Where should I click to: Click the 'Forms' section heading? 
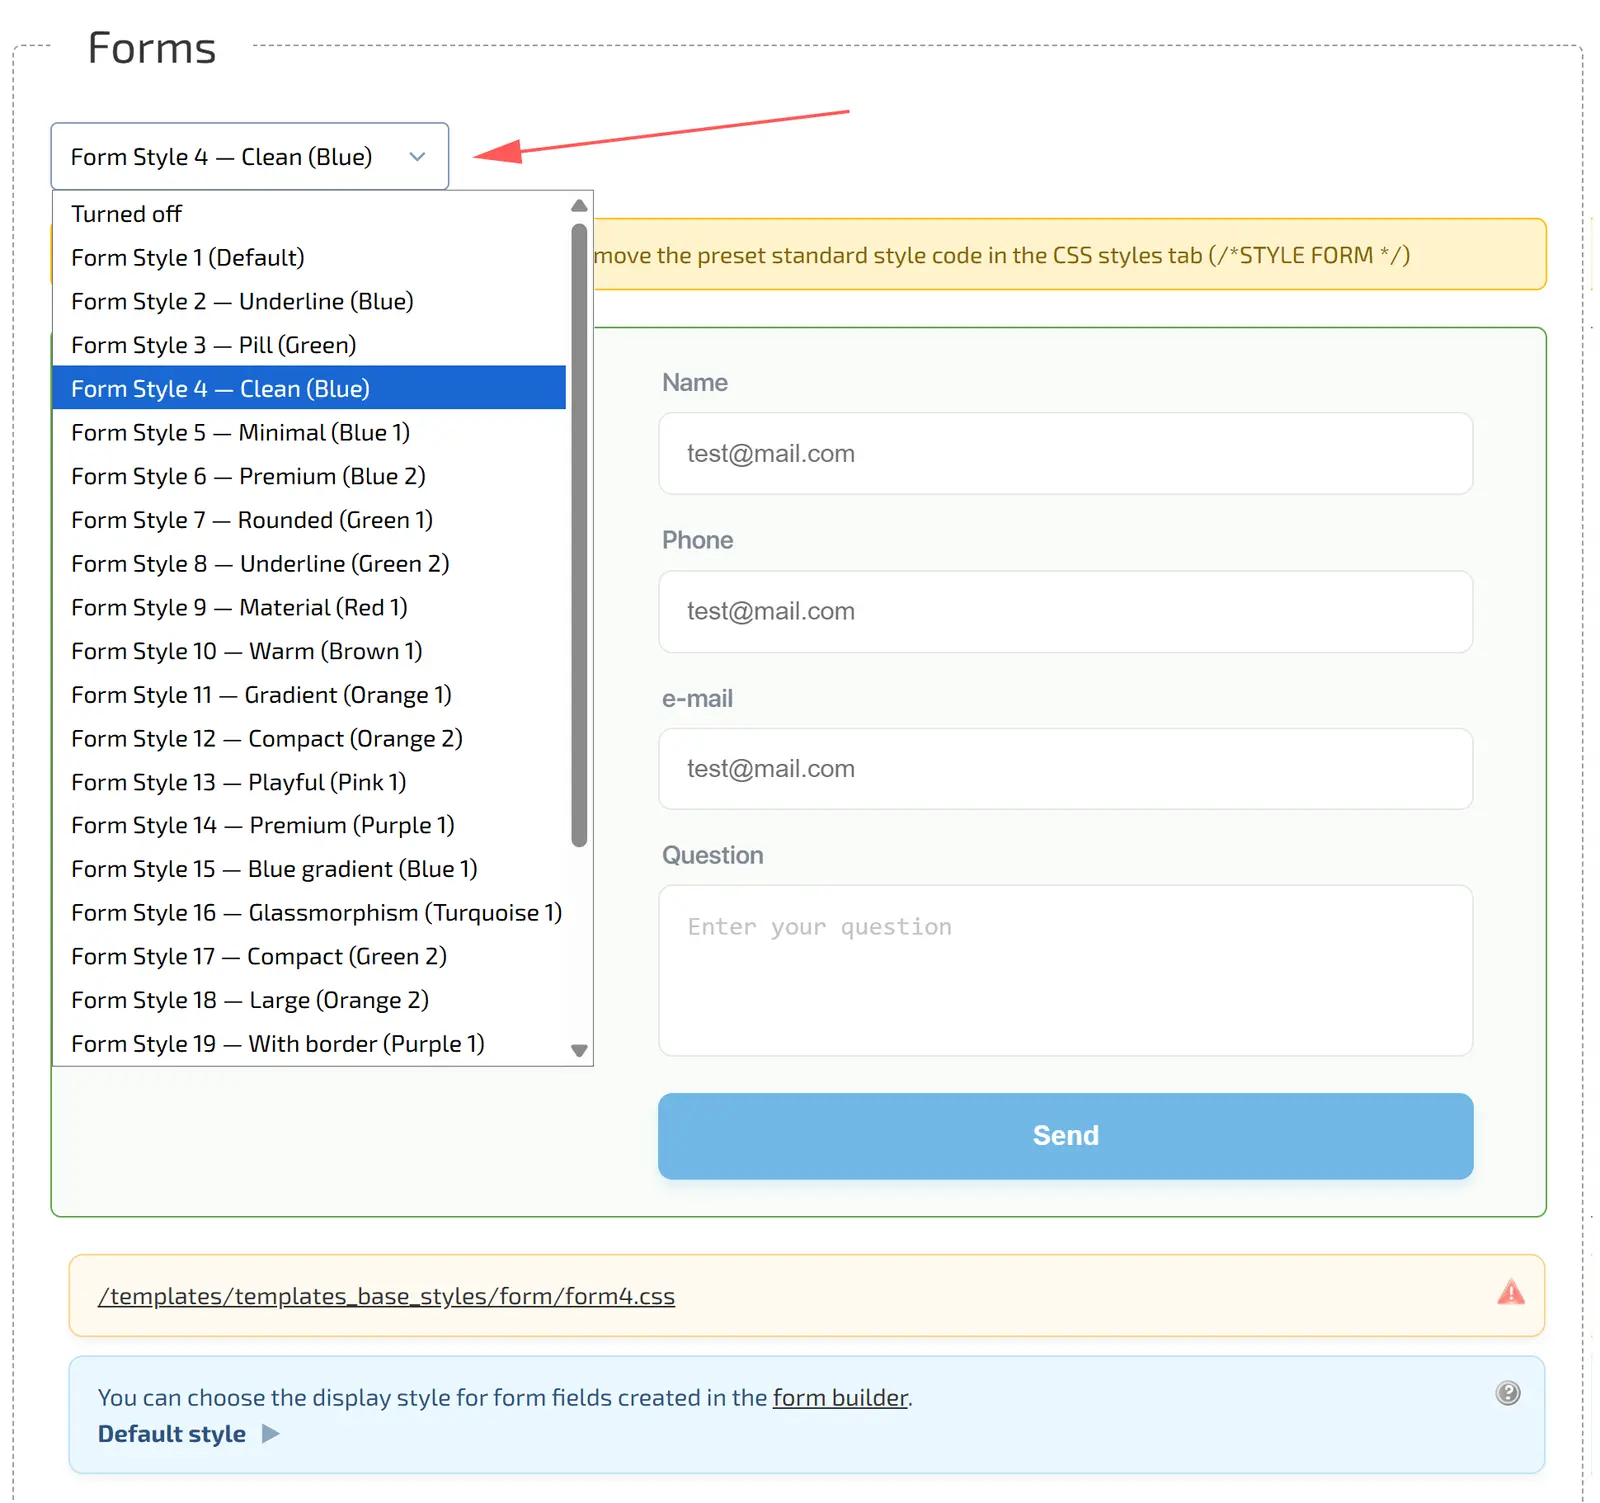click(x=152, y=48)
